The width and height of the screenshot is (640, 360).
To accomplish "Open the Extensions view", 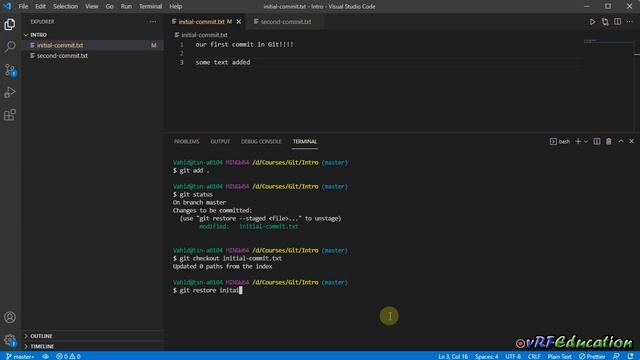I will [10, 115].
